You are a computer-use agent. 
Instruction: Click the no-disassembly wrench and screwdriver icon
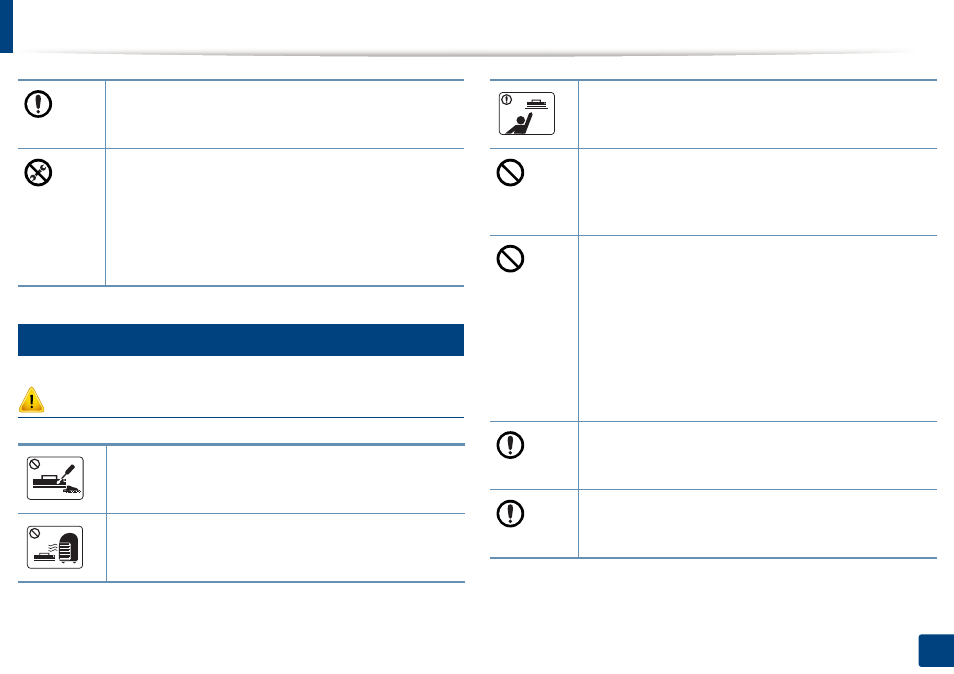click(x=38, y=173)
